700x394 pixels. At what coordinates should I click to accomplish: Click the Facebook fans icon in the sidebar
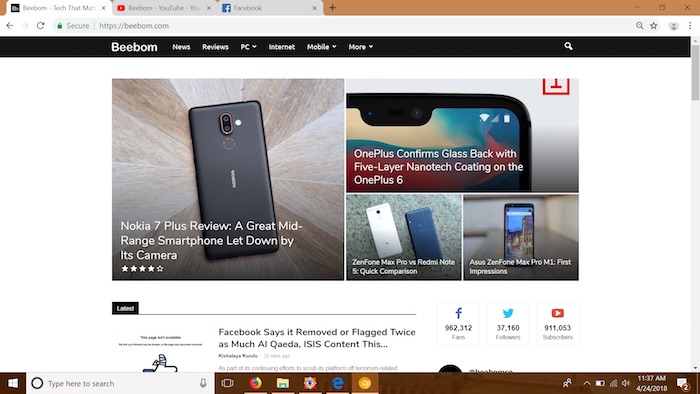point(458,313)
